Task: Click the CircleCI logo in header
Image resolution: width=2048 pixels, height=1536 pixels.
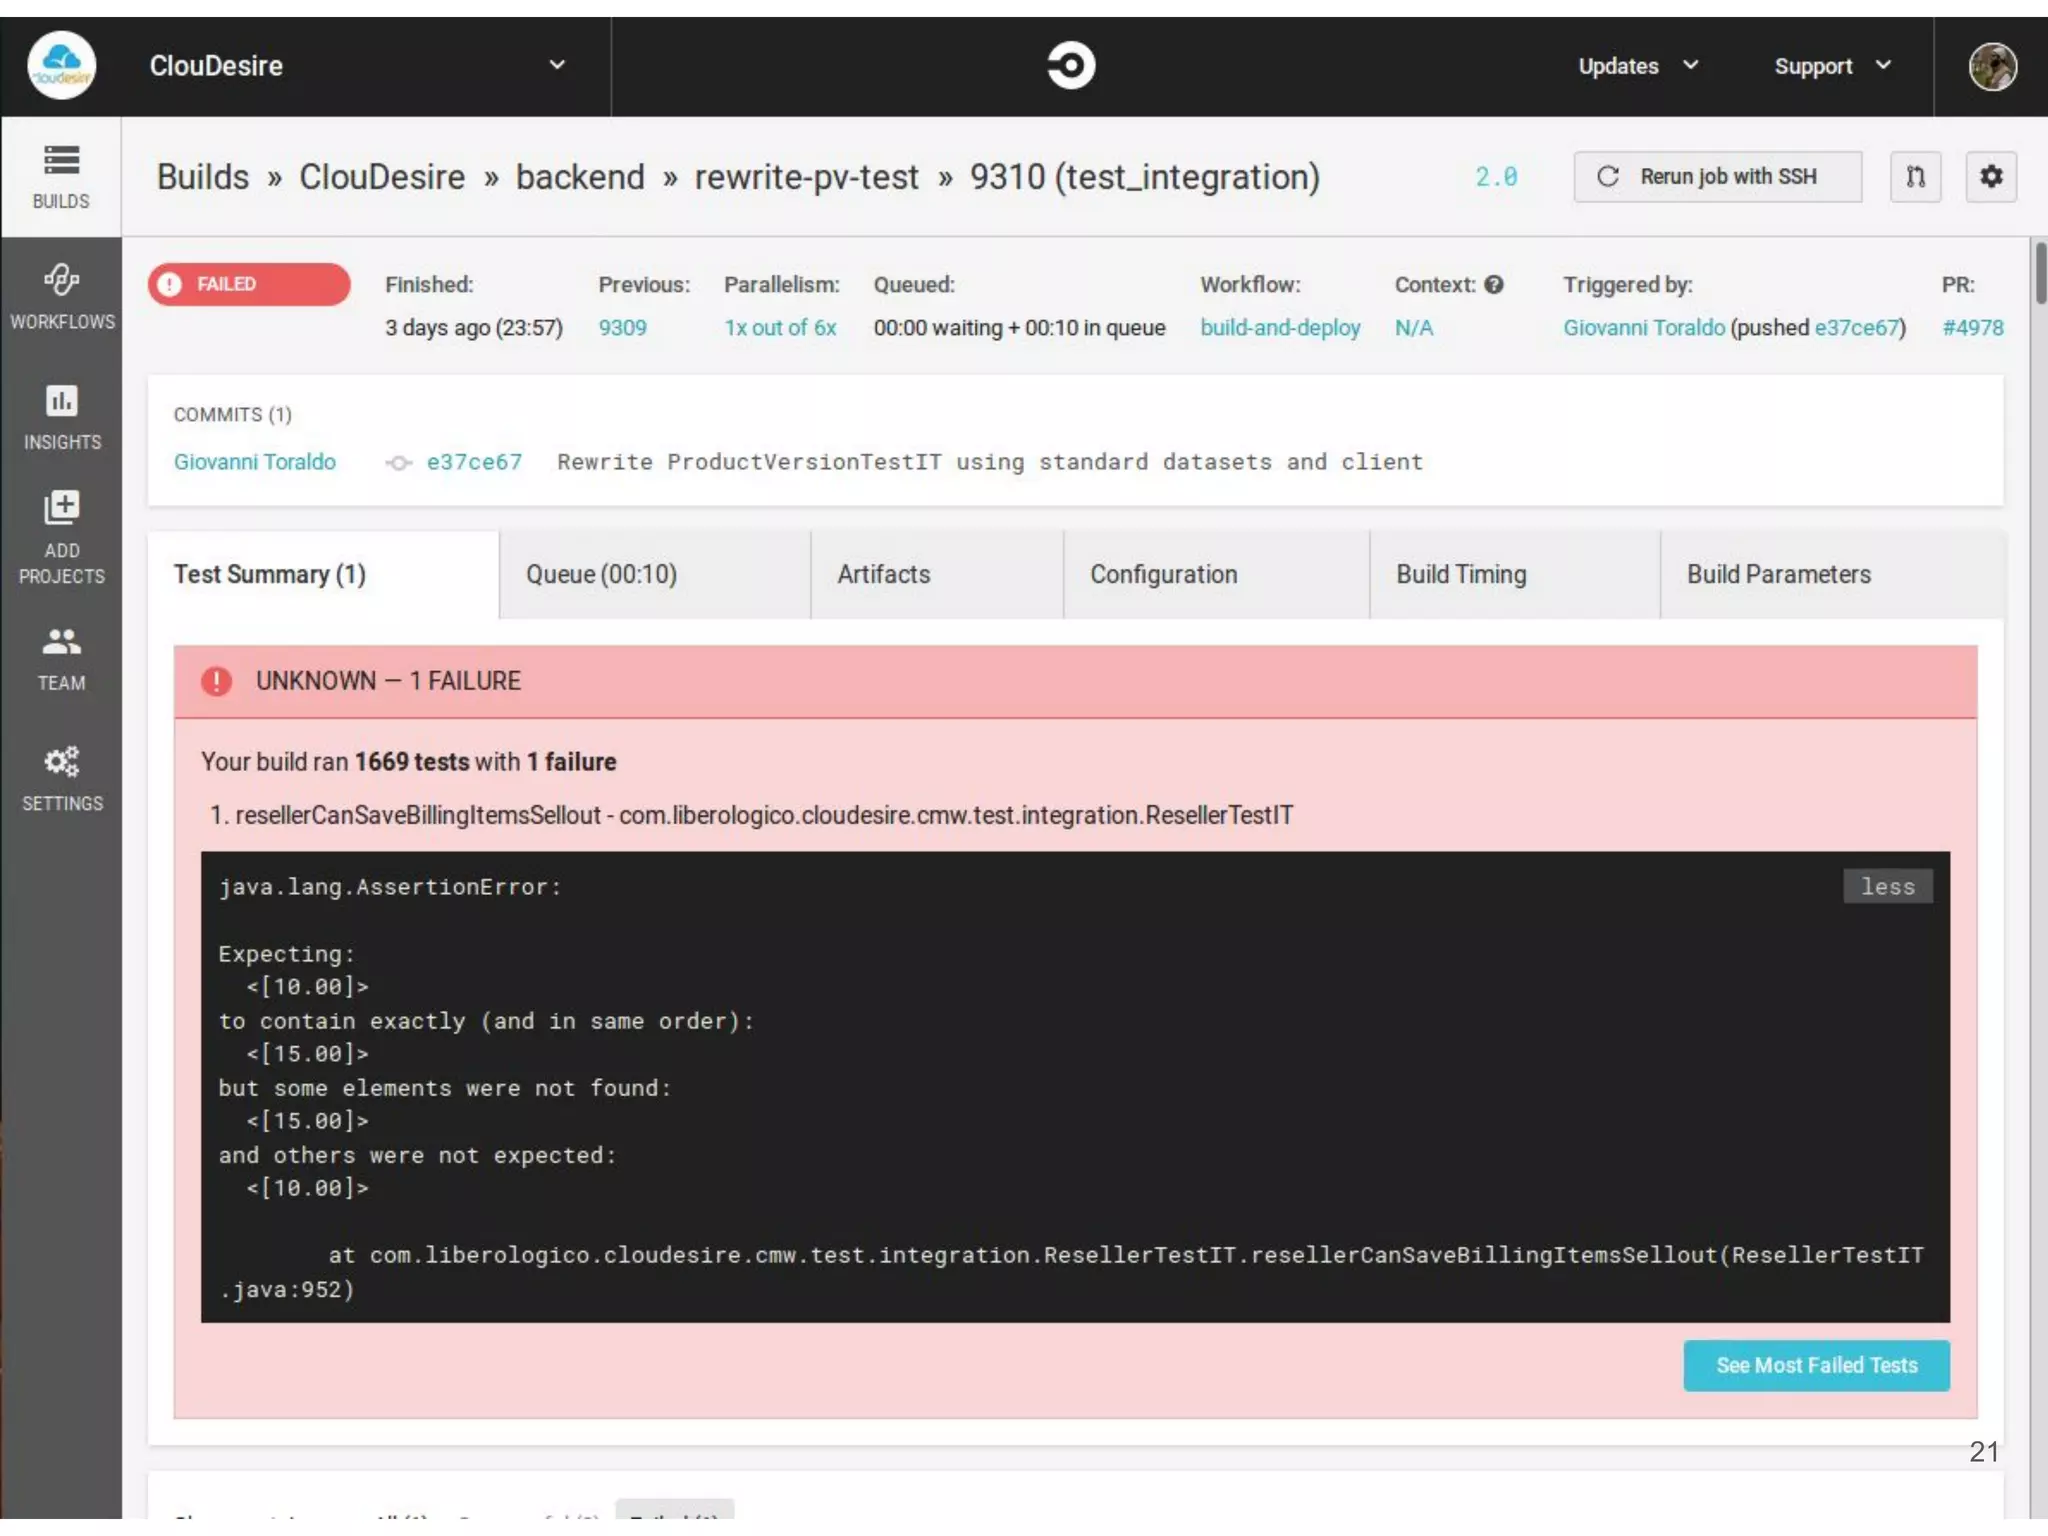Action: tap(1070, 66)
